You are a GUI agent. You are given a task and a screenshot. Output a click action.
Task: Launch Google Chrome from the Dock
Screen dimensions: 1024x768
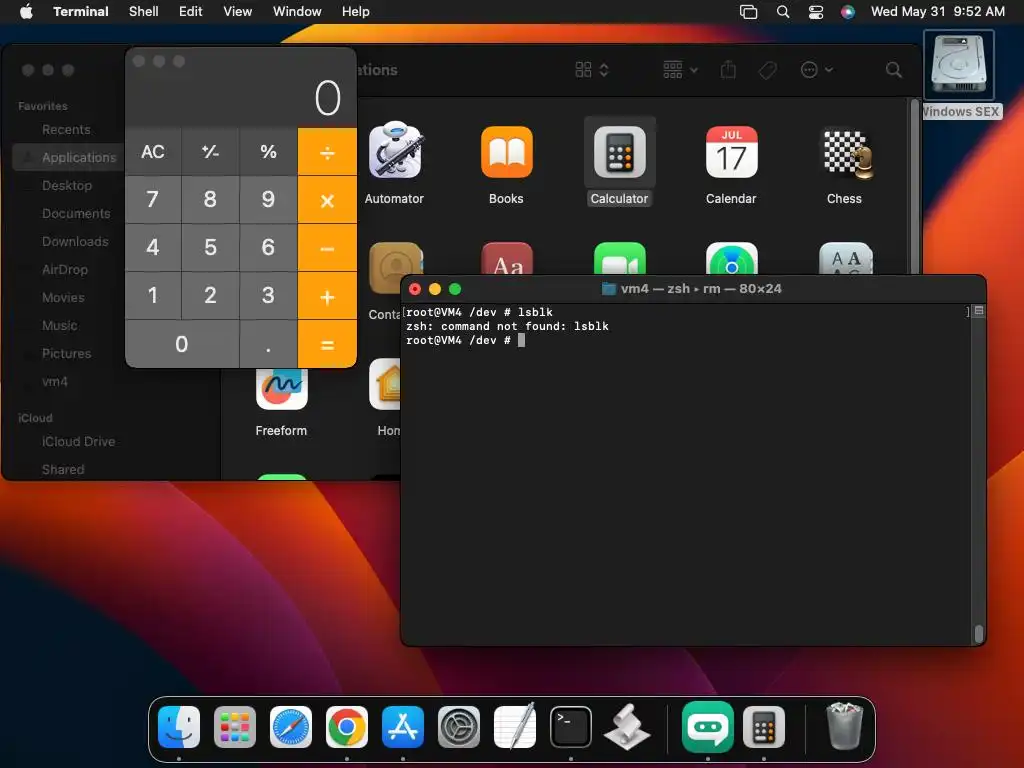347,726
